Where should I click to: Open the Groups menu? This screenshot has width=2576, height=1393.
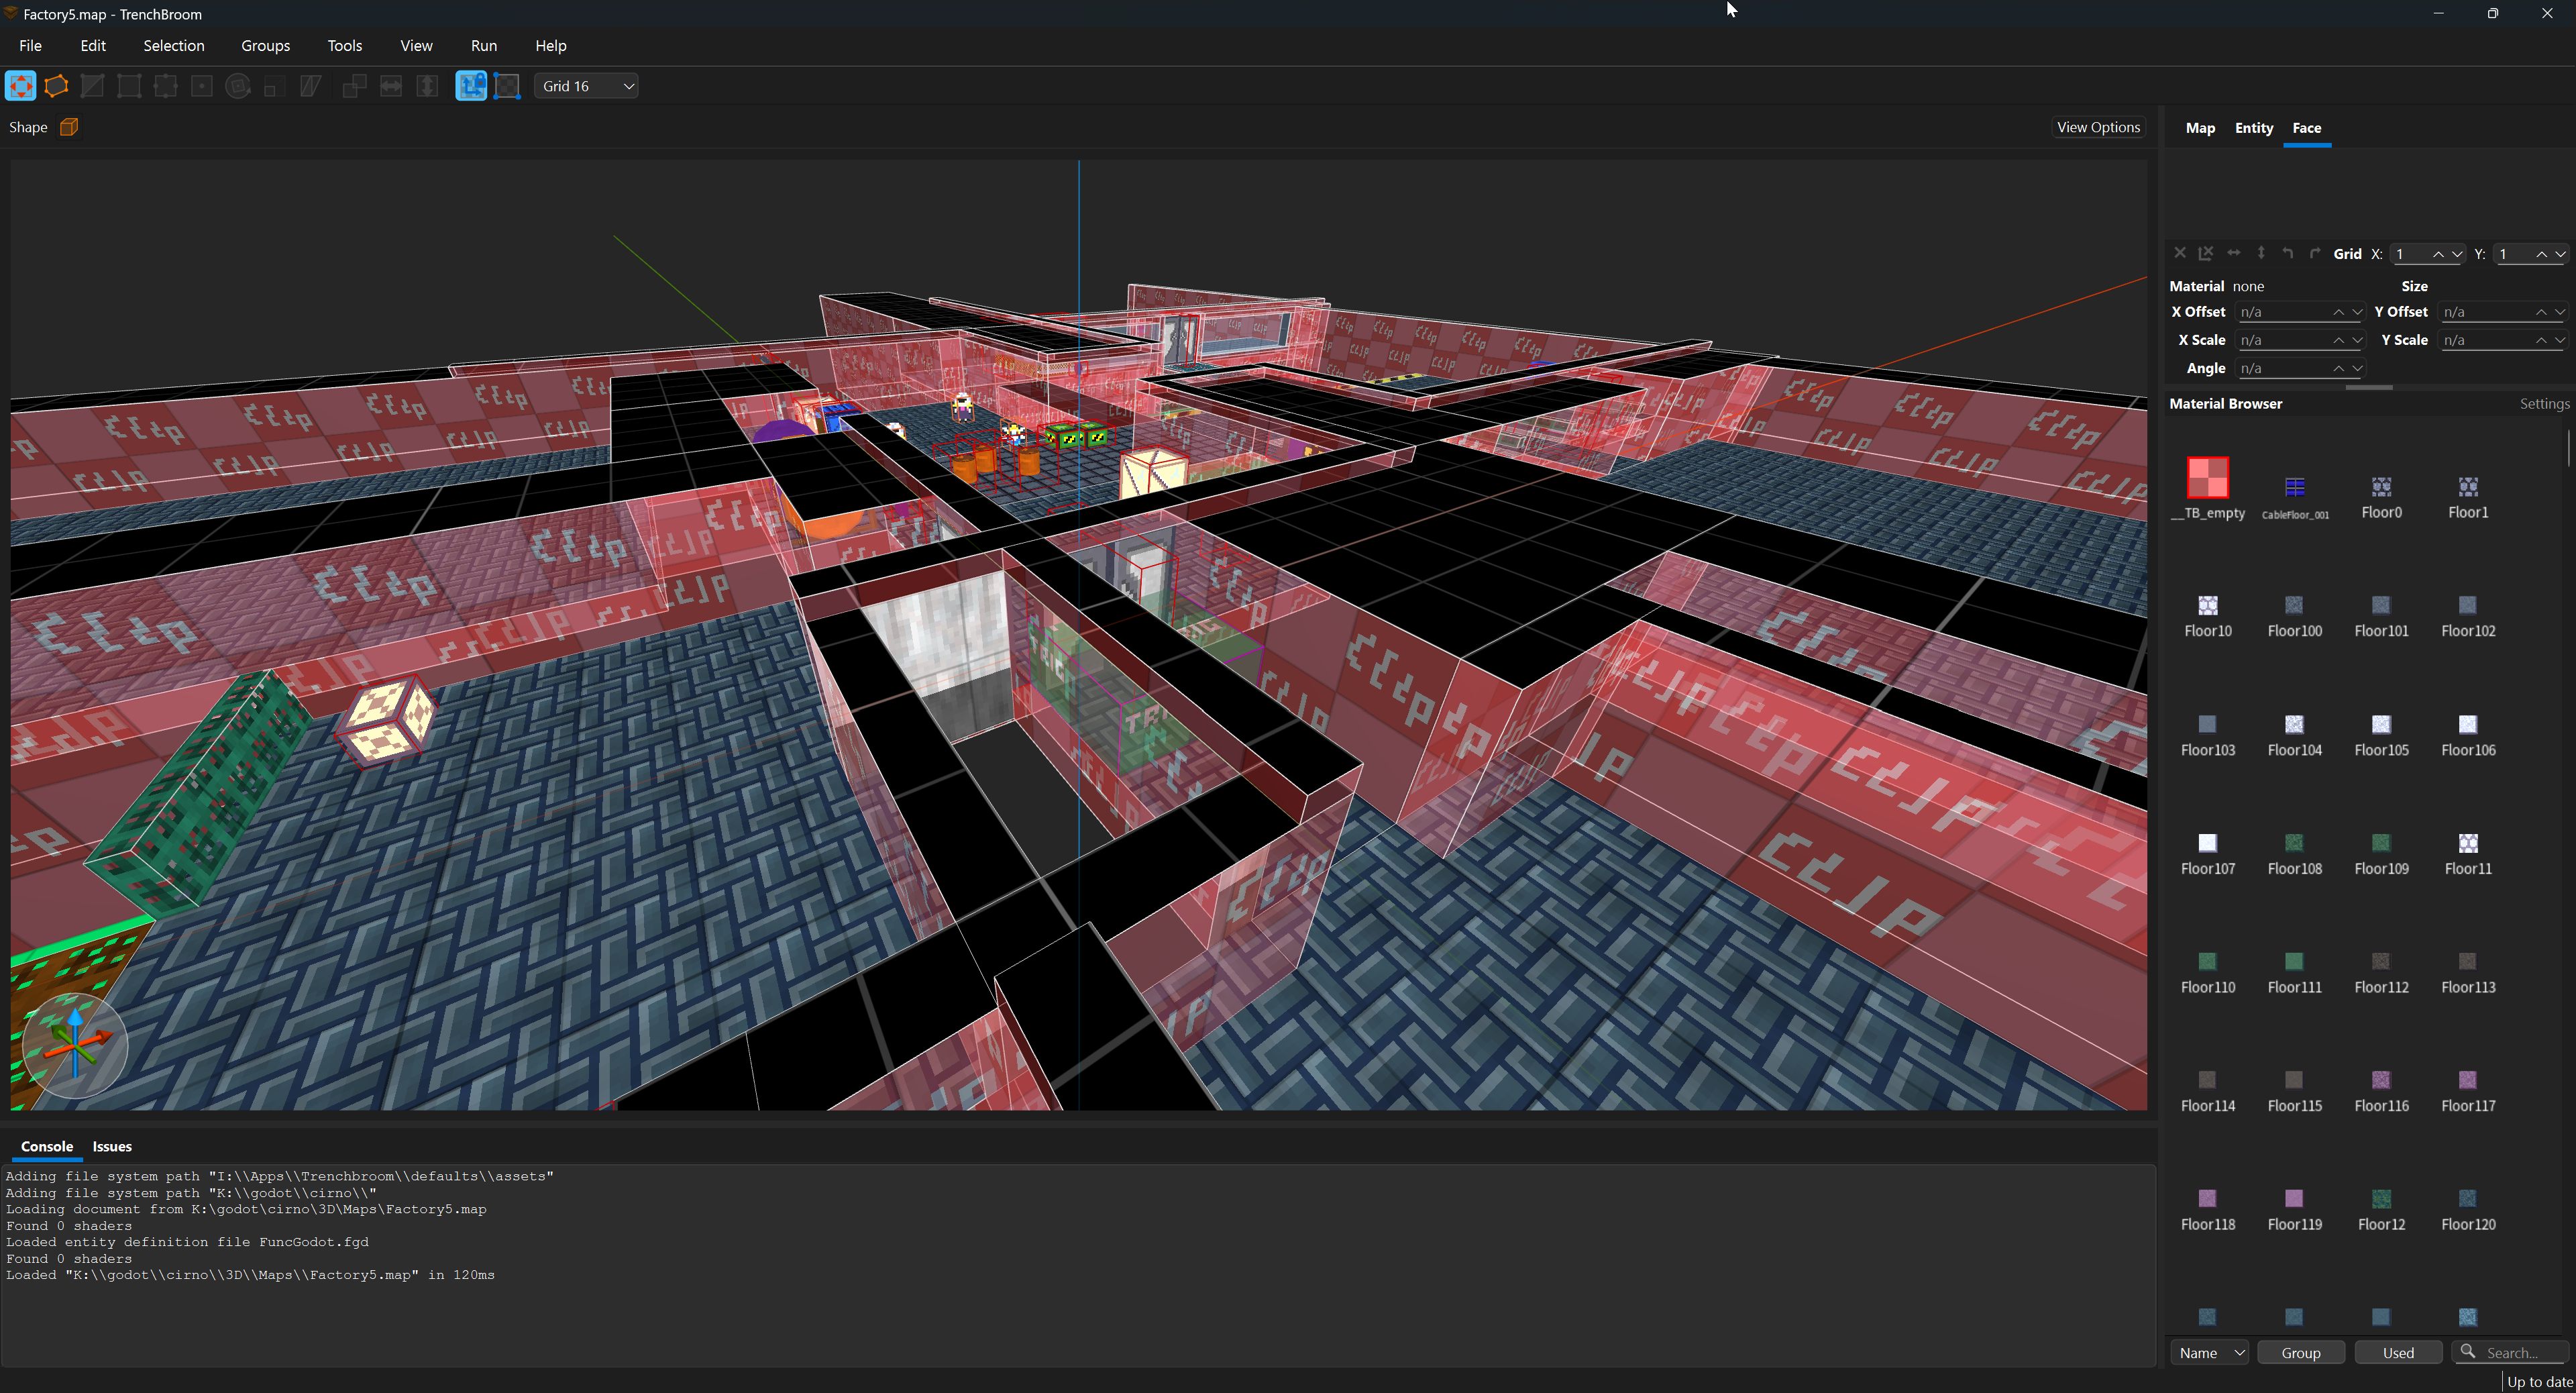[265, 46]
